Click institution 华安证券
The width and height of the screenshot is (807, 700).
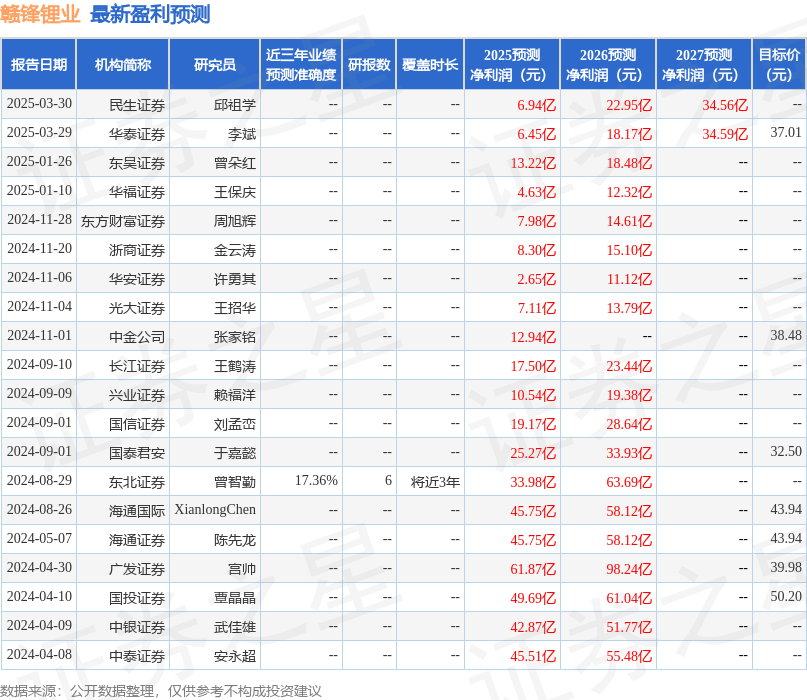click(137, 279)
